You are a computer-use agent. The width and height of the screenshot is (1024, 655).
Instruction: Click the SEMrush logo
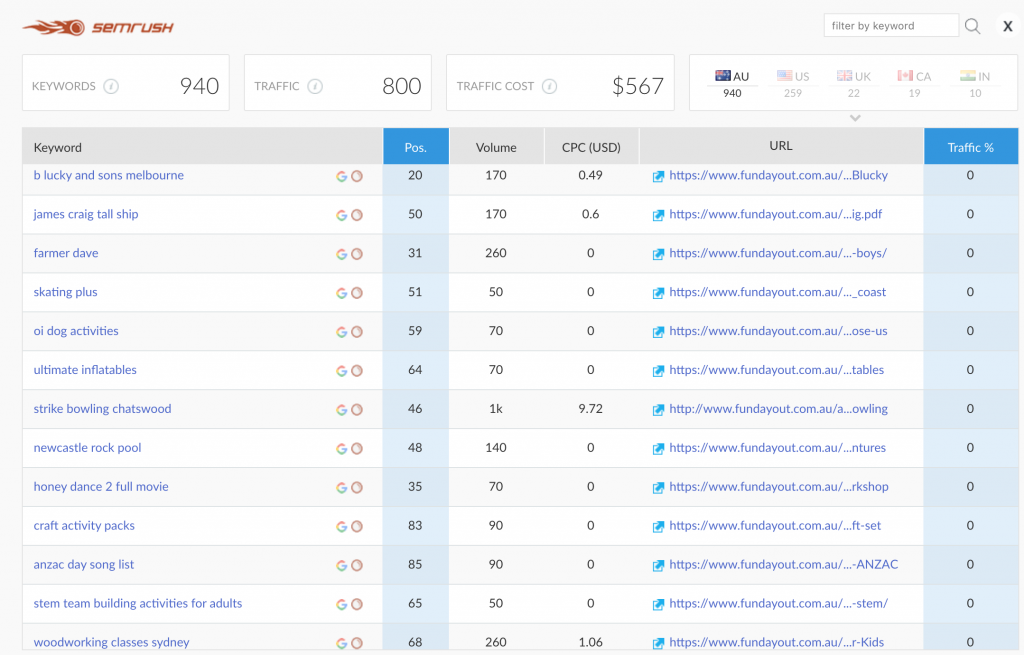tap(98, 27)
